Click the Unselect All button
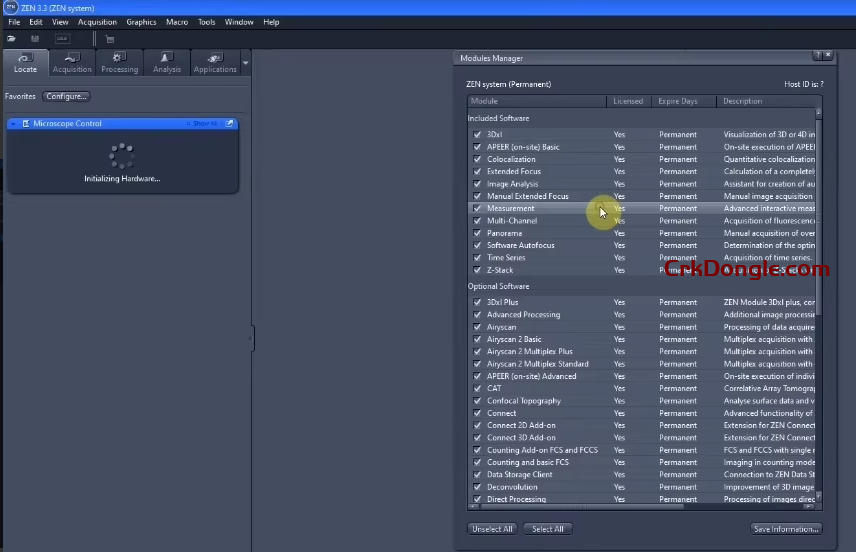Viewport: 856px width, 552px height. click(492, 529)
